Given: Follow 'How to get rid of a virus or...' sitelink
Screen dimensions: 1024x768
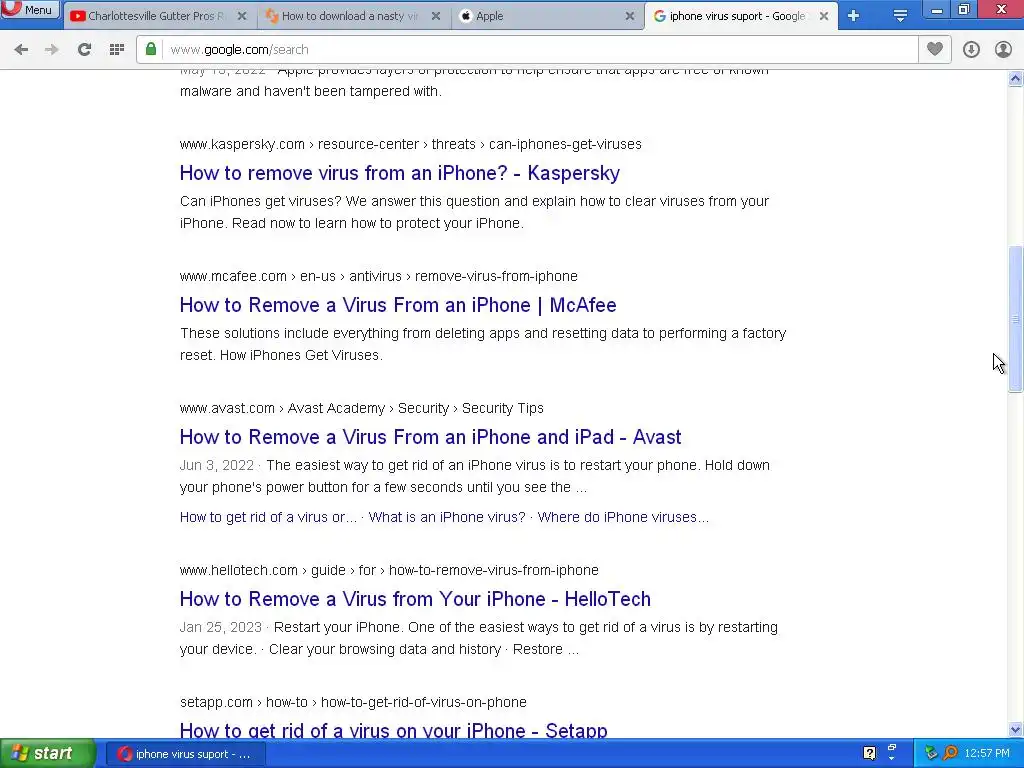Looking at the screenshot, I should tap(268, 517).
